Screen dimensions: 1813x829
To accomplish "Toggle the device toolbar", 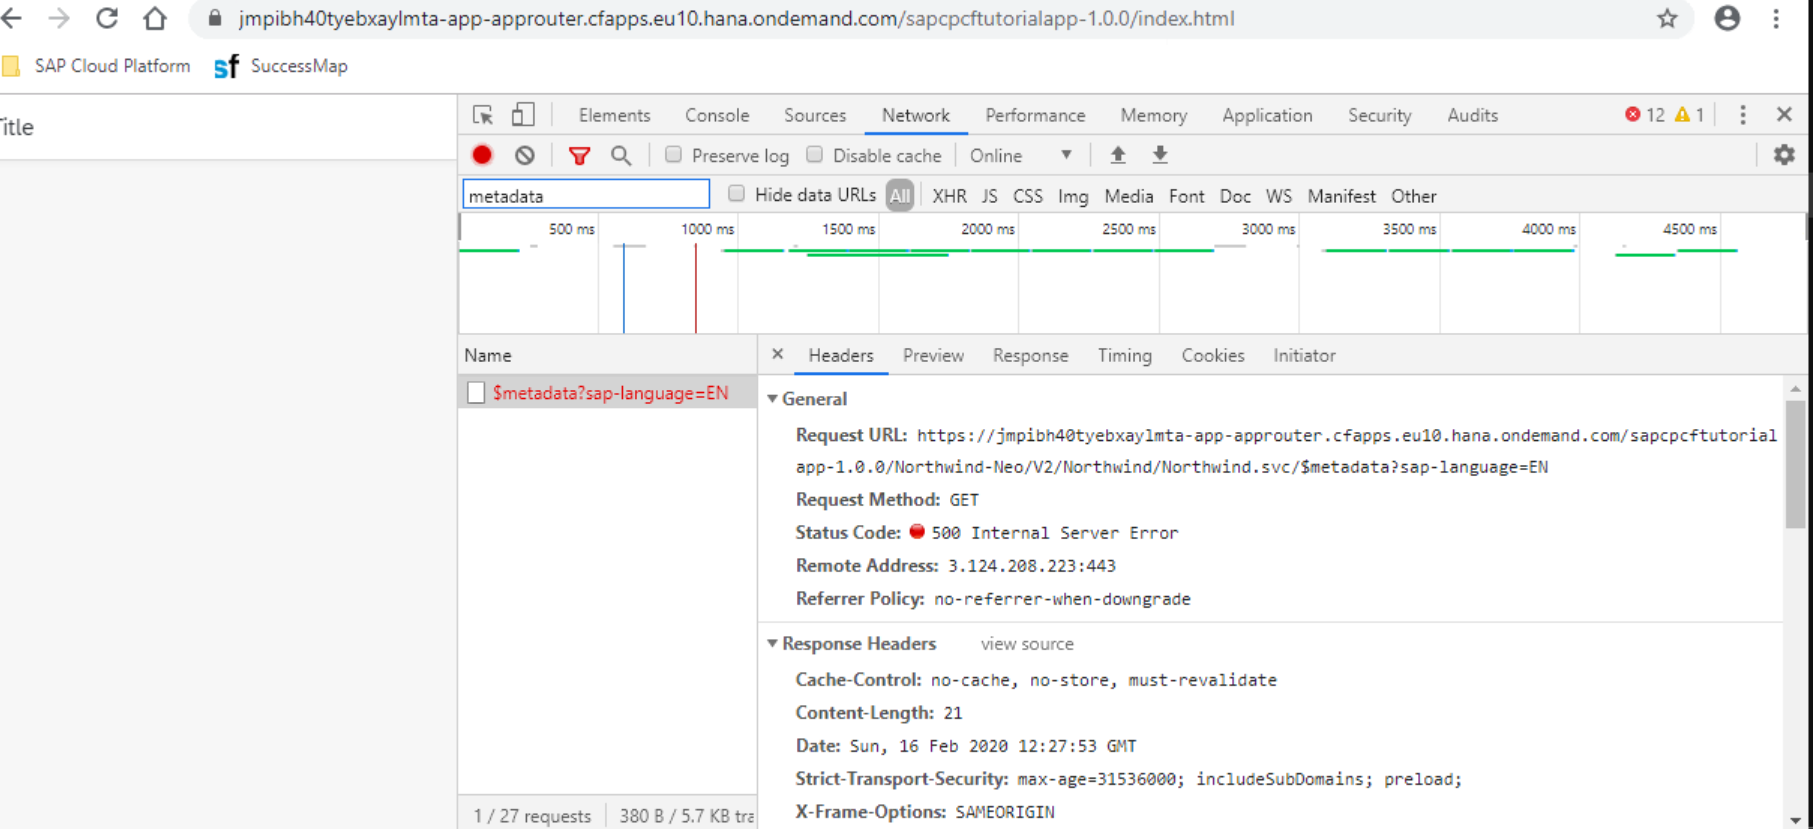I will (x=523, y=115).
